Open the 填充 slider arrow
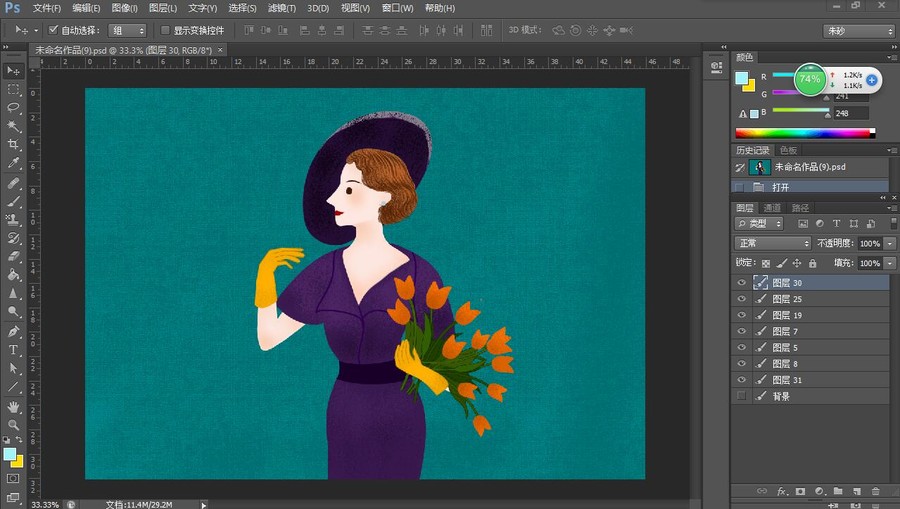Screen dimensions: 900x509 (890, 263)
